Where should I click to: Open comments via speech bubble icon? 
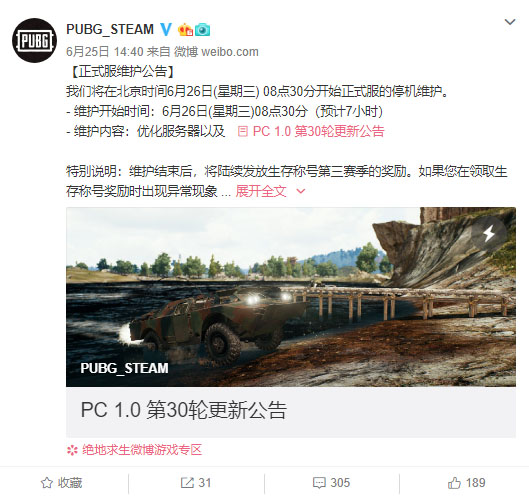coord(319,483)
